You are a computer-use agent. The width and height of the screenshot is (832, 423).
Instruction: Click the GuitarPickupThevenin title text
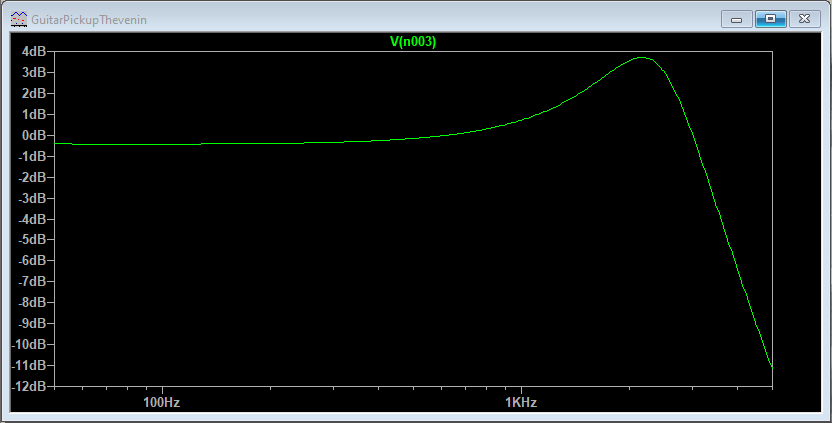(x=89, y=20)
